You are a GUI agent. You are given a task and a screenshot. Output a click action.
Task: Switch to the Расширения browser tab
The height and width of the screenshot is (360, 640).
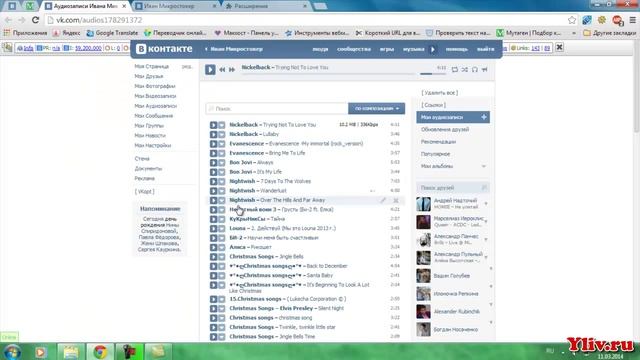click(267, 6)
